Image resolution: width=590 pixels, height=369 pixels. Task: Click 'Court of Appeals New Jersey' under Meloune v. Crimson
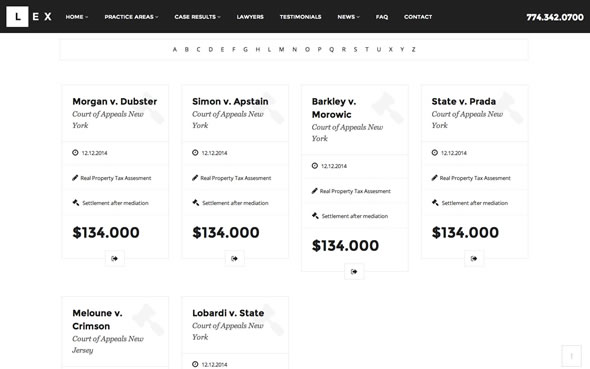click(x=108, y=345)
